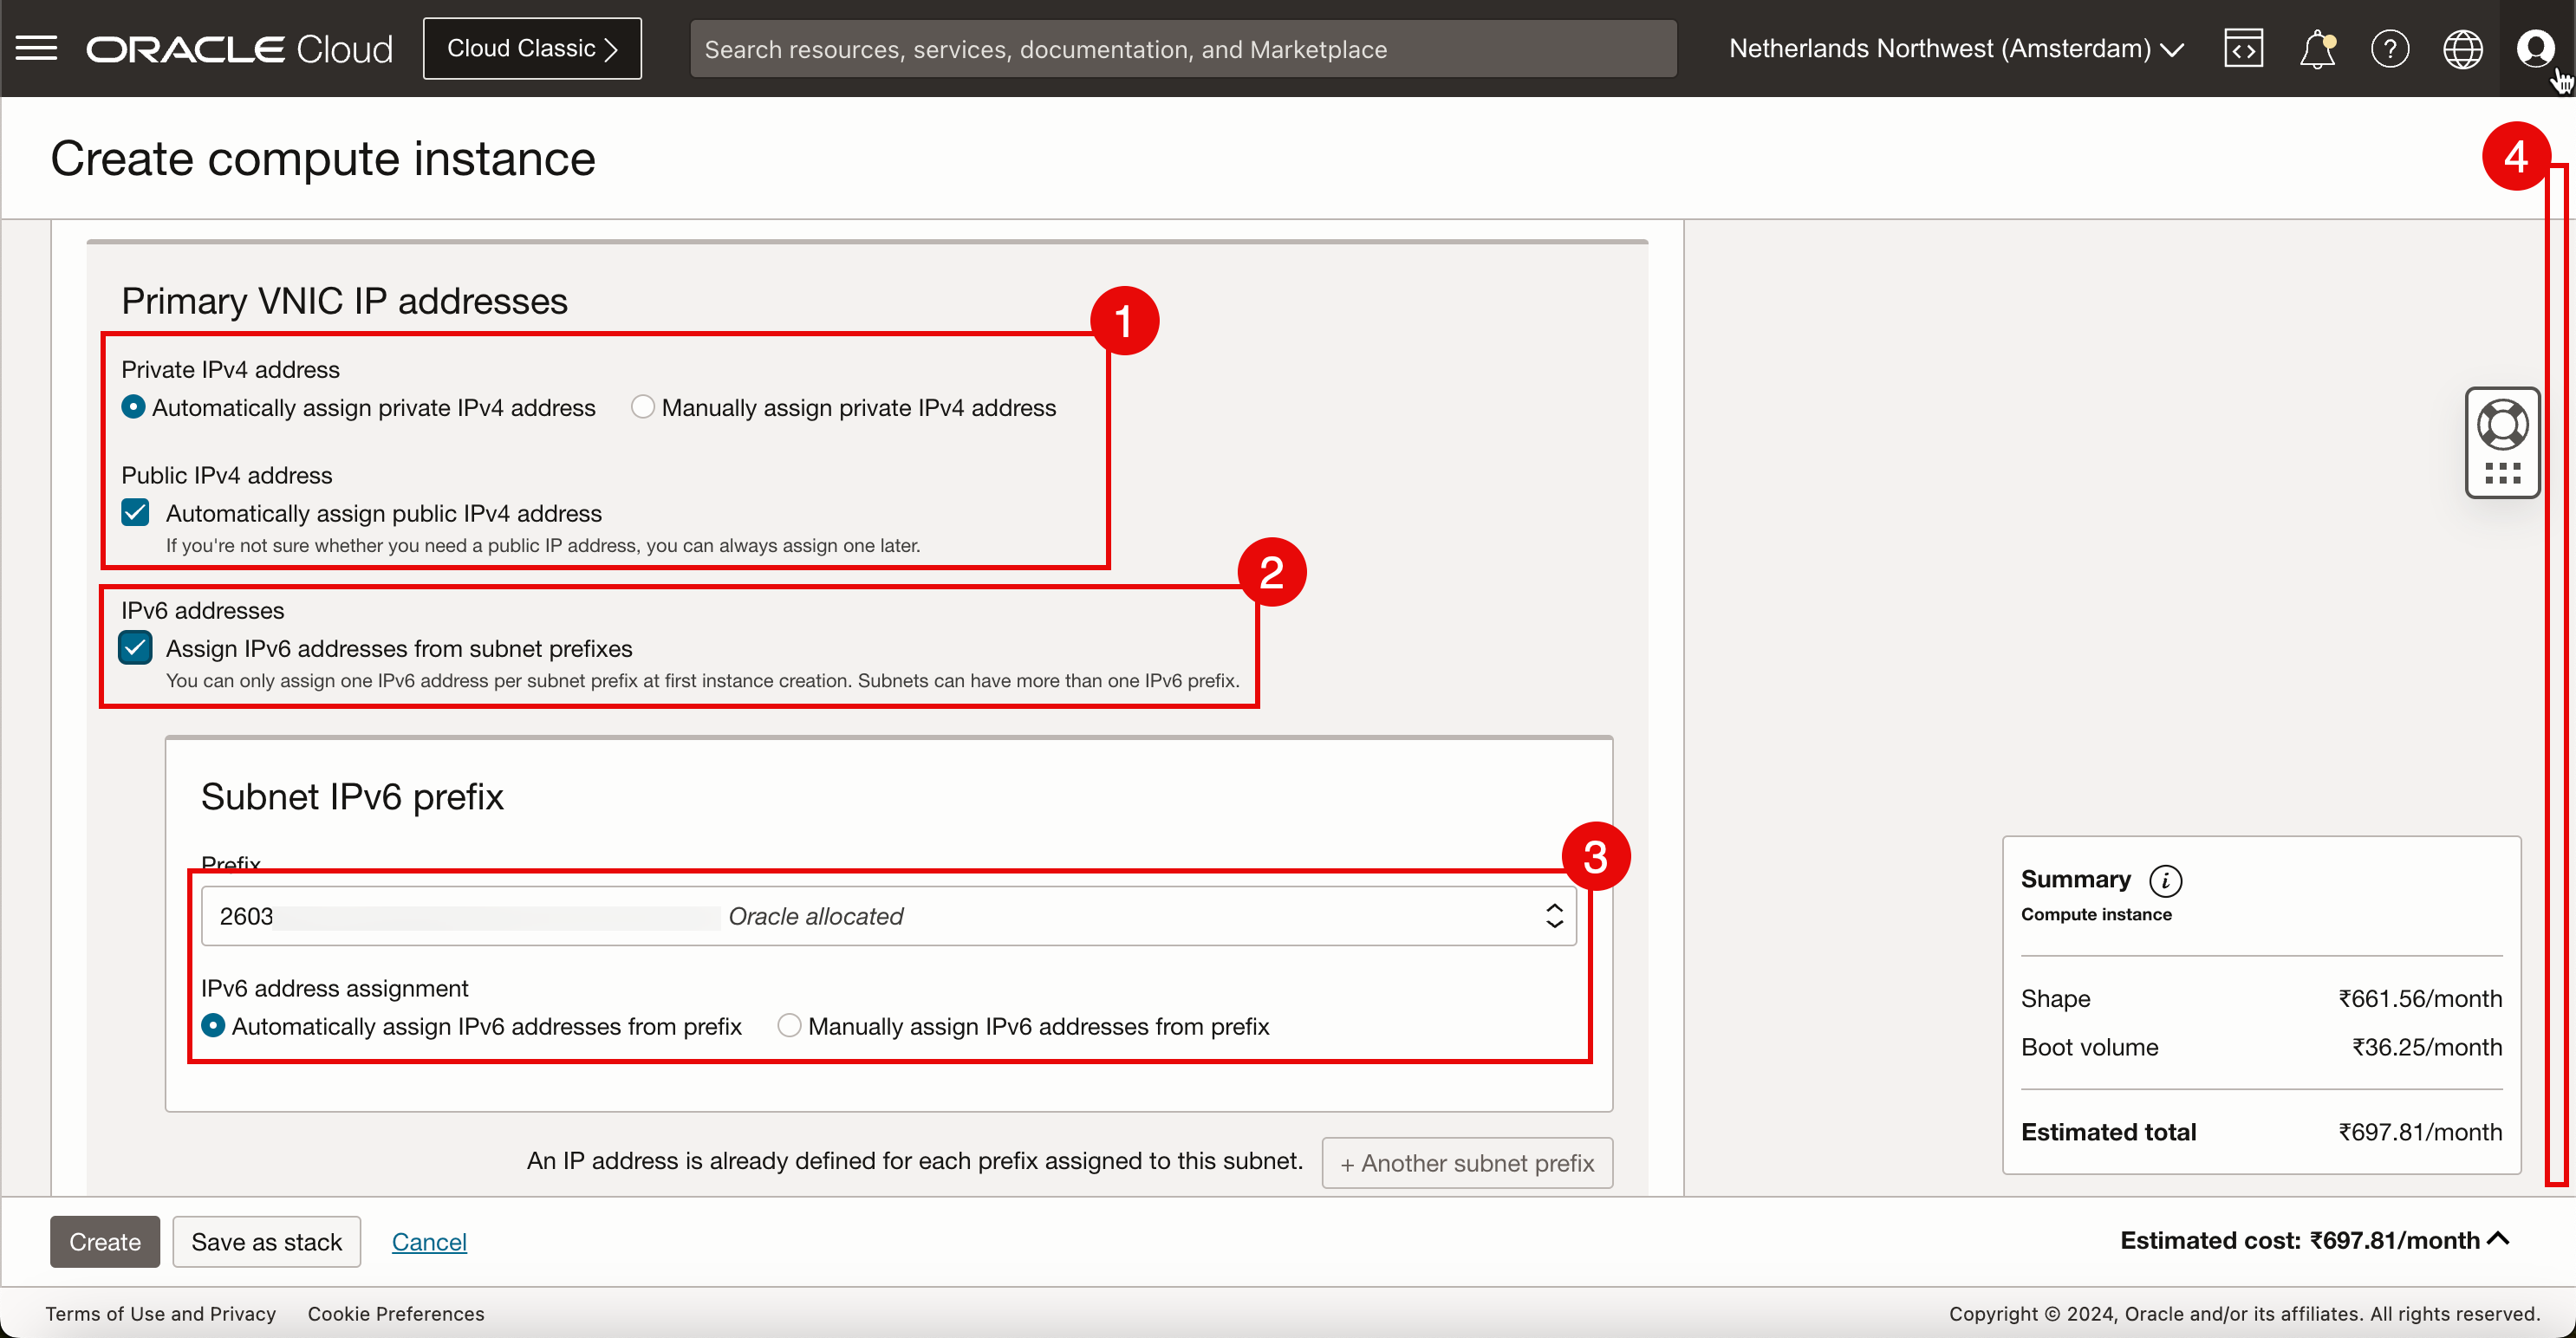Click Save as stack
Screen dimensions: 2576x1338
(266, 1242)
